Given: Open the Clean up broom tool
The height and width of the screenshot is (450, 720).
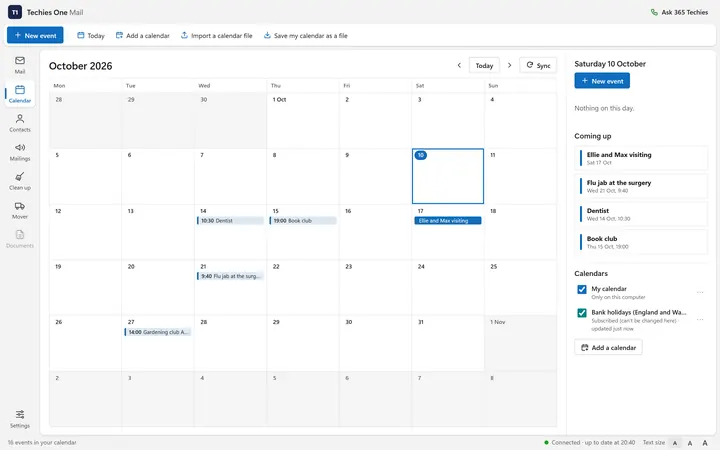Looking at the screenshot, I should pyautogui.click(x=20, y=181).
